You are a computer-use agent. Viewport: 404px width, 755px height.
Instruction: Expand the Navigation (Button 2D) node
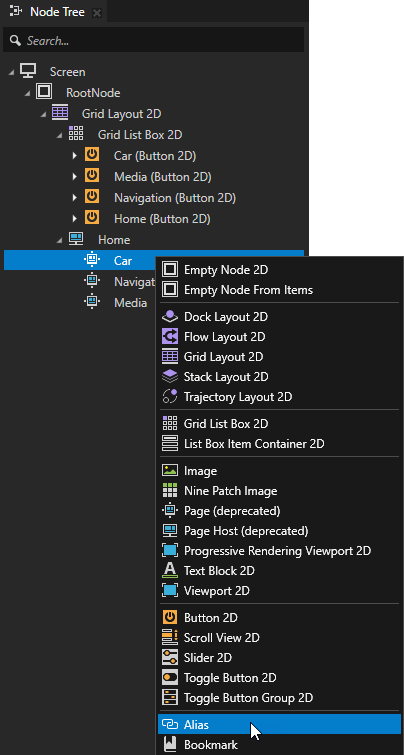point(75,197)
